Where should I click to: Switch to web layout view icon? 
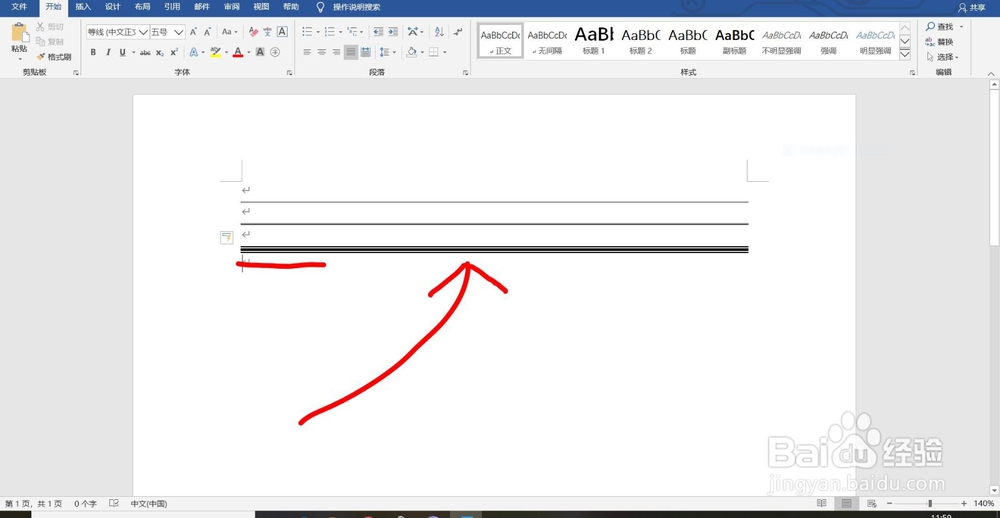(871, 503)
